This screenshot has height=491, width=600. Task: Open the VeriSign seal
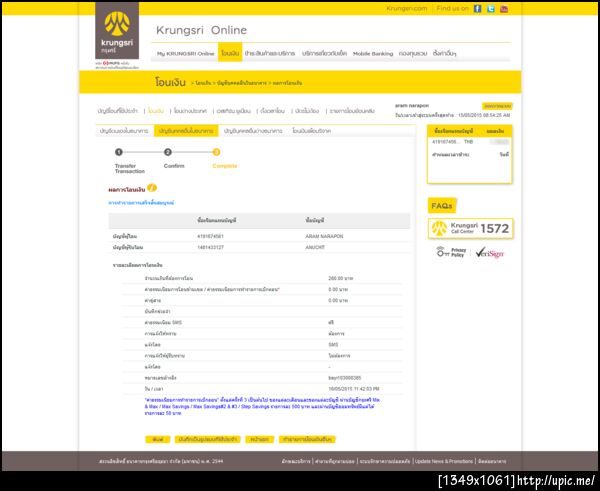pyautogui.click(x=489, y=252)
